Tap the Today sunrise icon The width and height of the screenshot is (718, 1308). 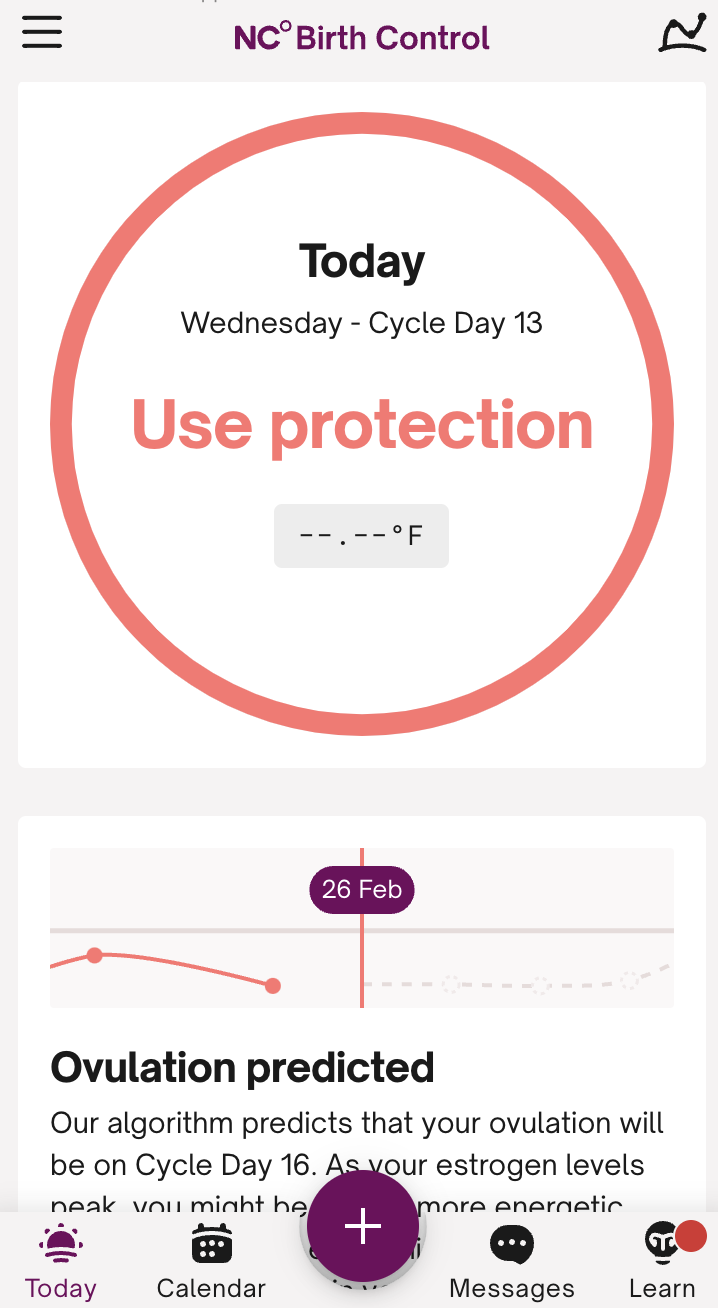click(x=61, y=1245)
